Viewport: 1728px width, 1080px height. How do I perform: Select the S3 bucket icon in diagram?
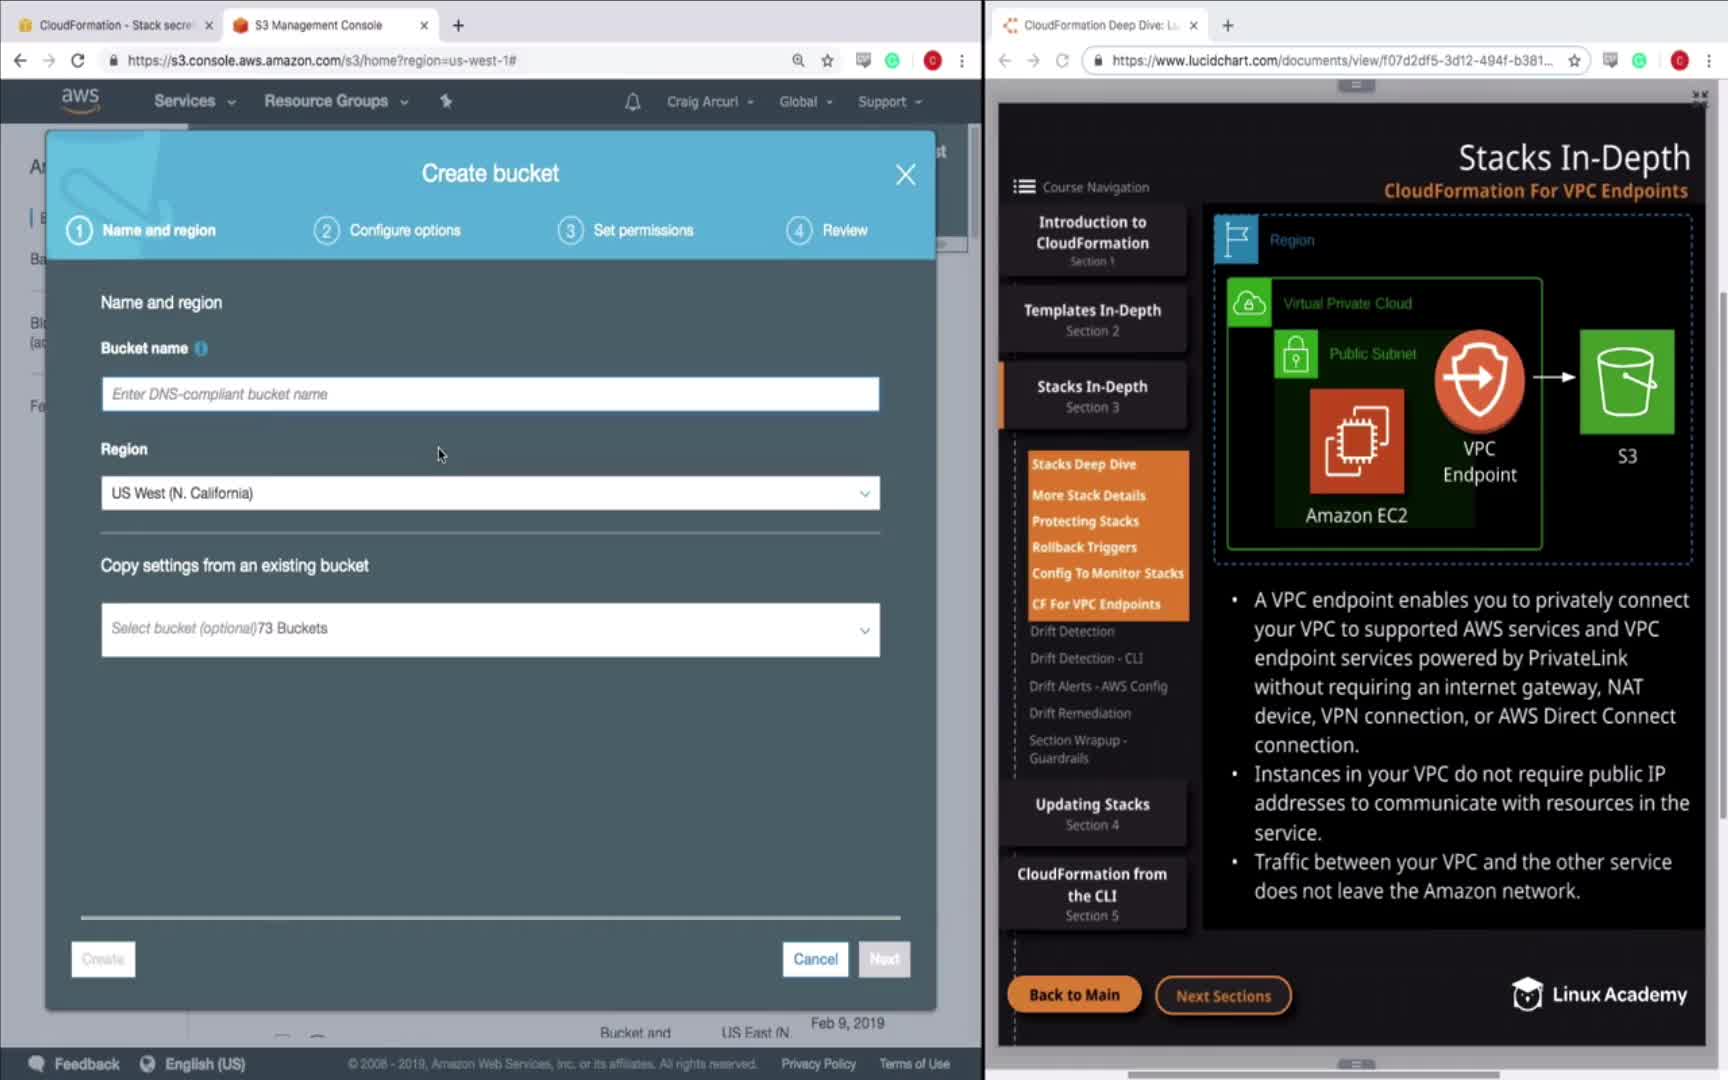tap(1627, 381)
